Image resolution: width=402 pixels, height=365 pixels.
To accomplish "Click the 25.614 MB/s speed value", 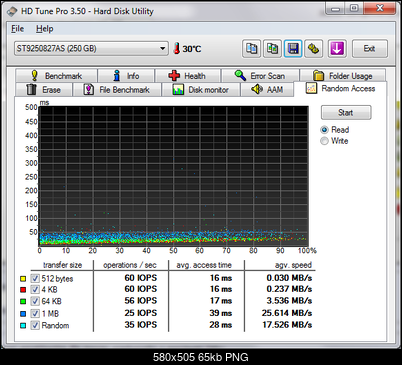I will (287, 313).
